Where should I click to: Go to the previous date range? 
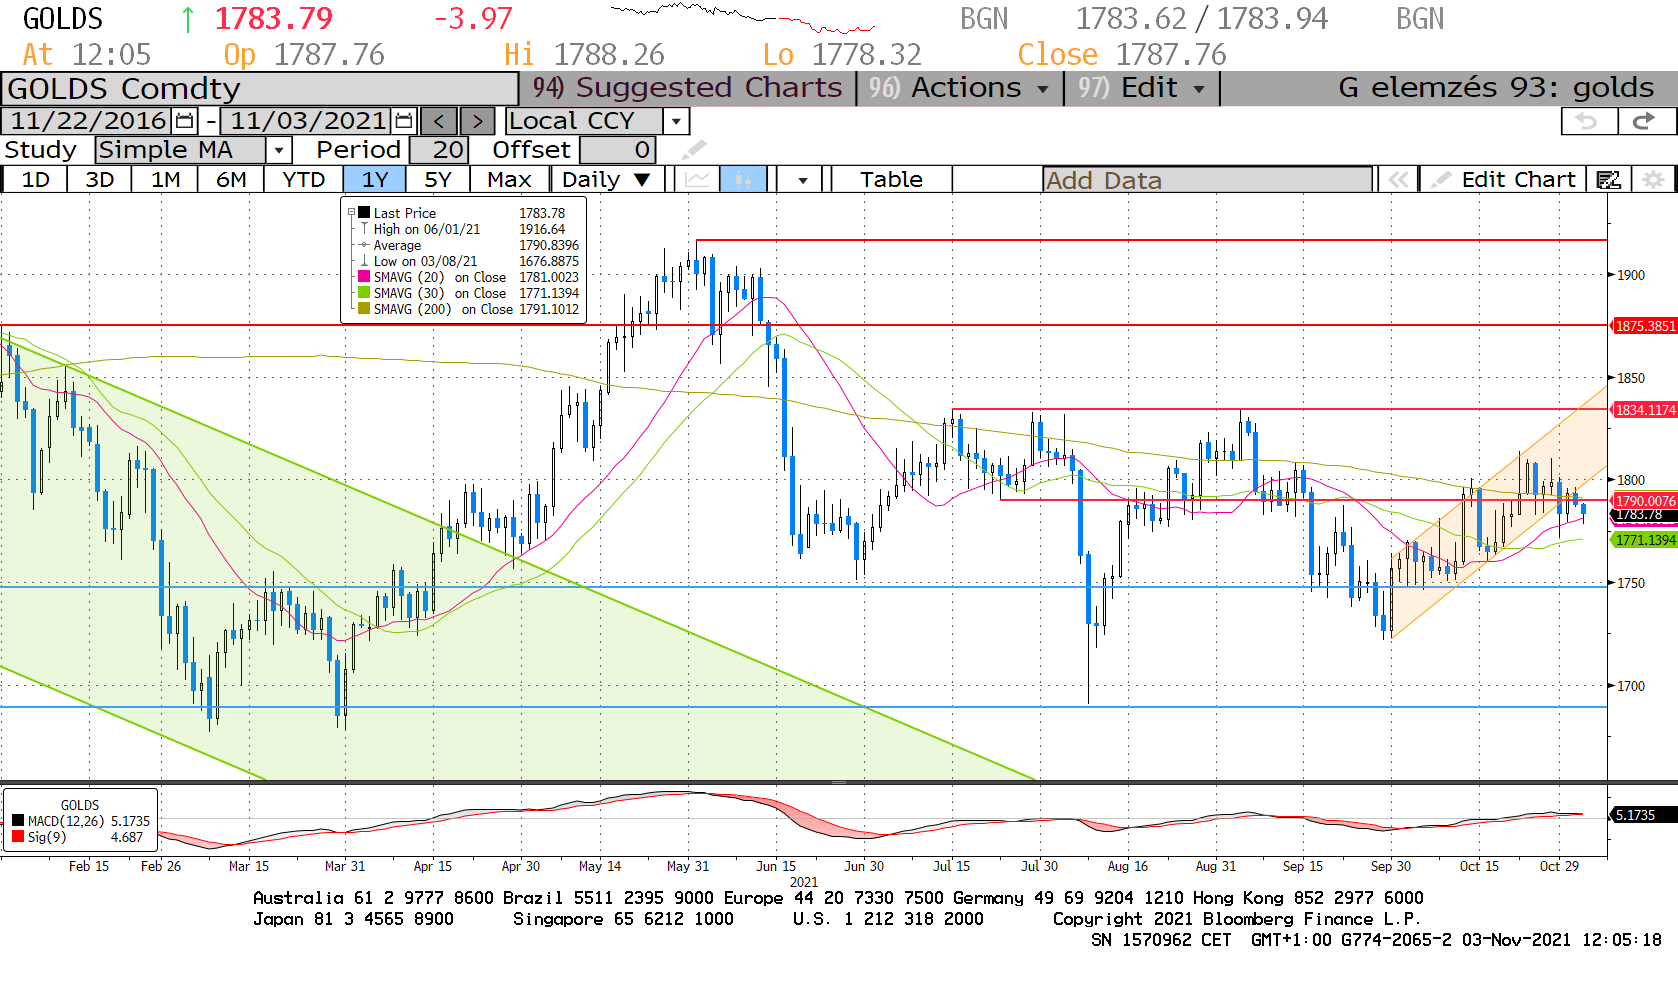[439, 121]
